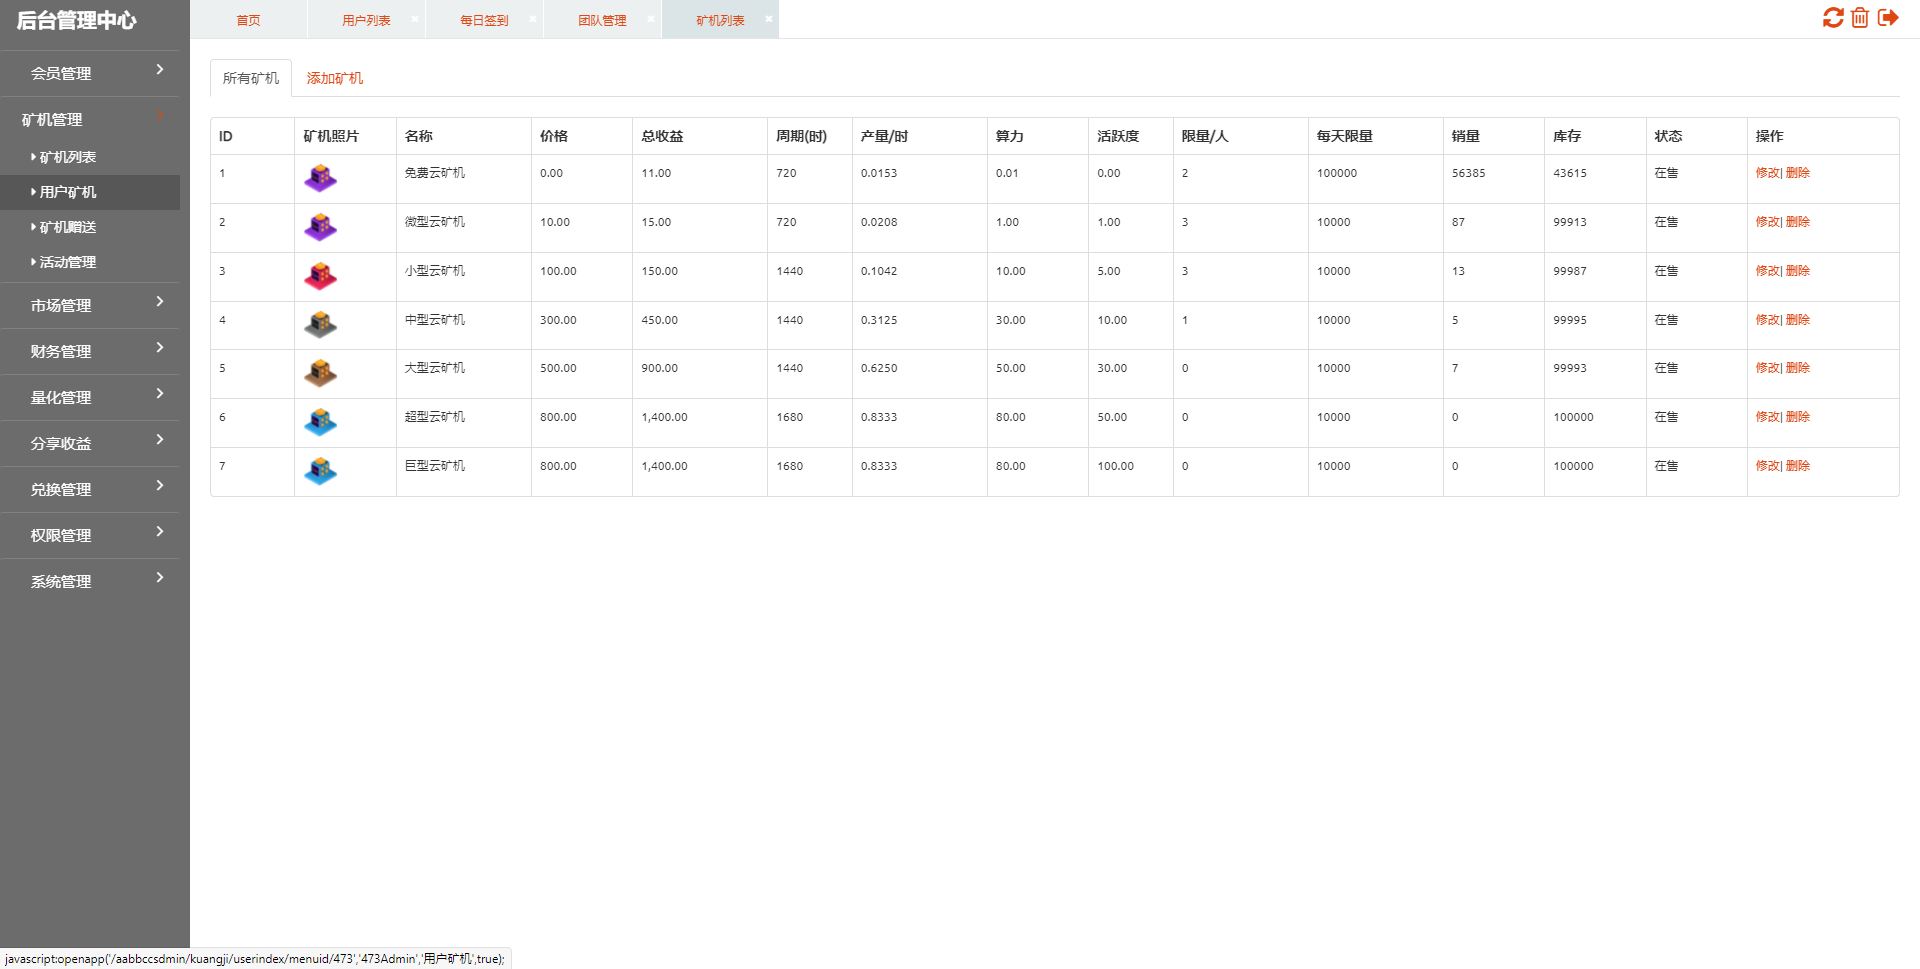Click 删除 for 巨型云矿机 row
The height and width of the screenshot is (969, 1920).
click(1798, 466)
